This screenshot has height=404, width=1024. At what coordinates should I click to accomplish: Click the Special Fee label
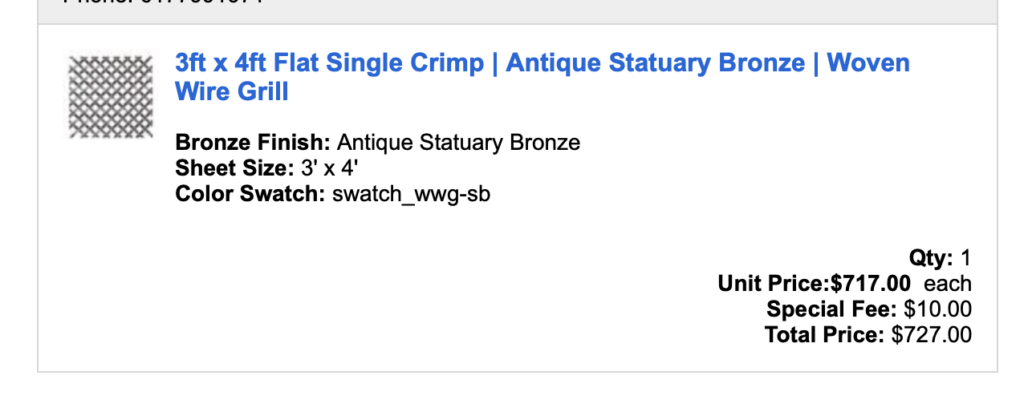coord(832,310)
